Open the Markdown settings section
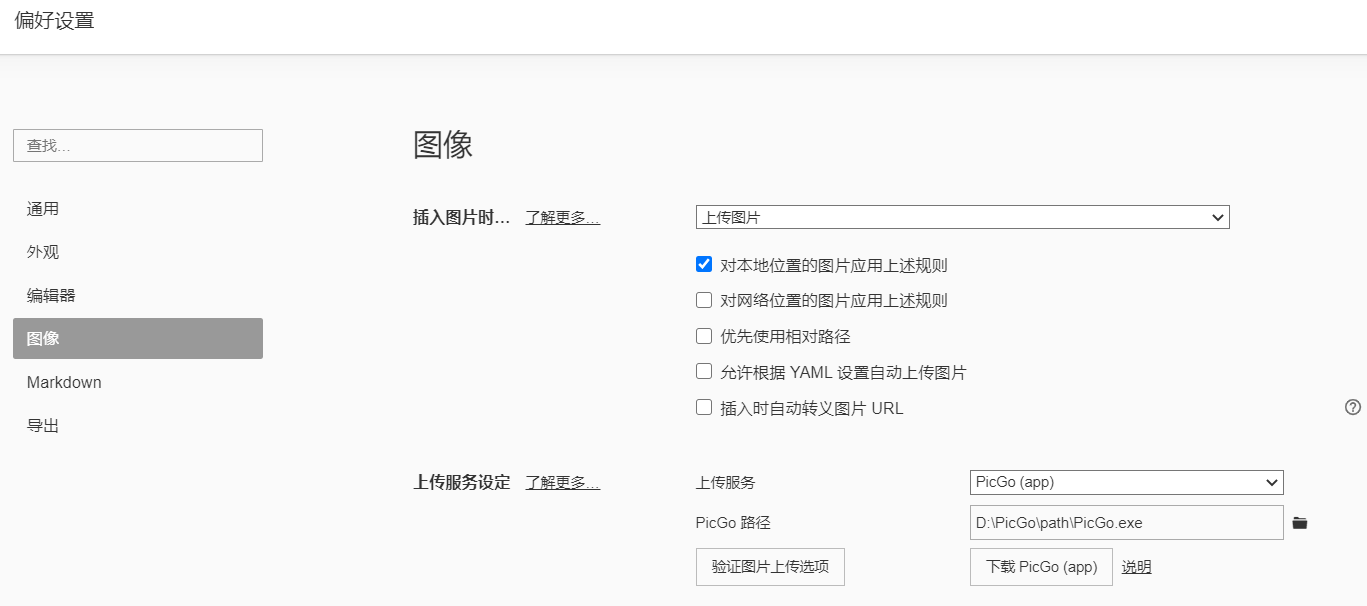Image resolution: width=1367 pixels, height=606 pixels. [x=64, y=383]
